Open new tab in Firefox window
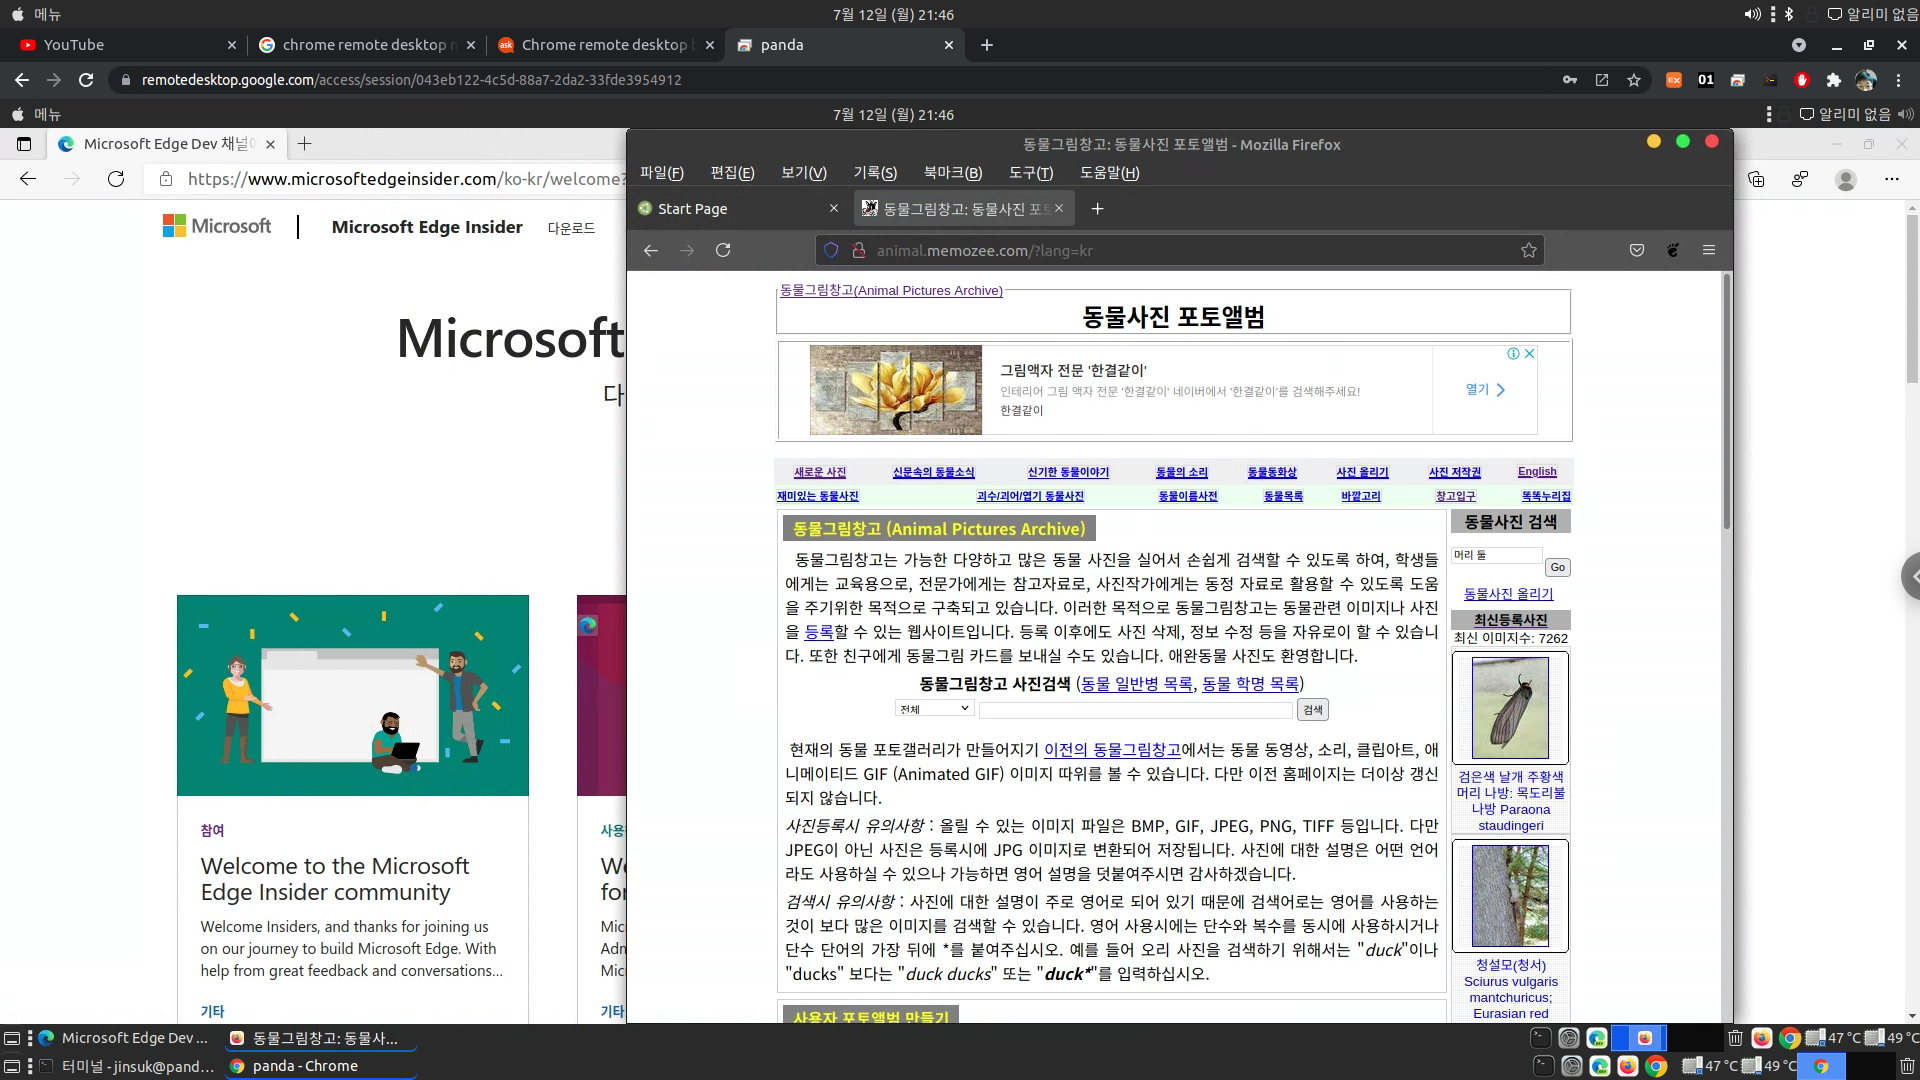1920x1080 pixels. (x=1097, y=208)
